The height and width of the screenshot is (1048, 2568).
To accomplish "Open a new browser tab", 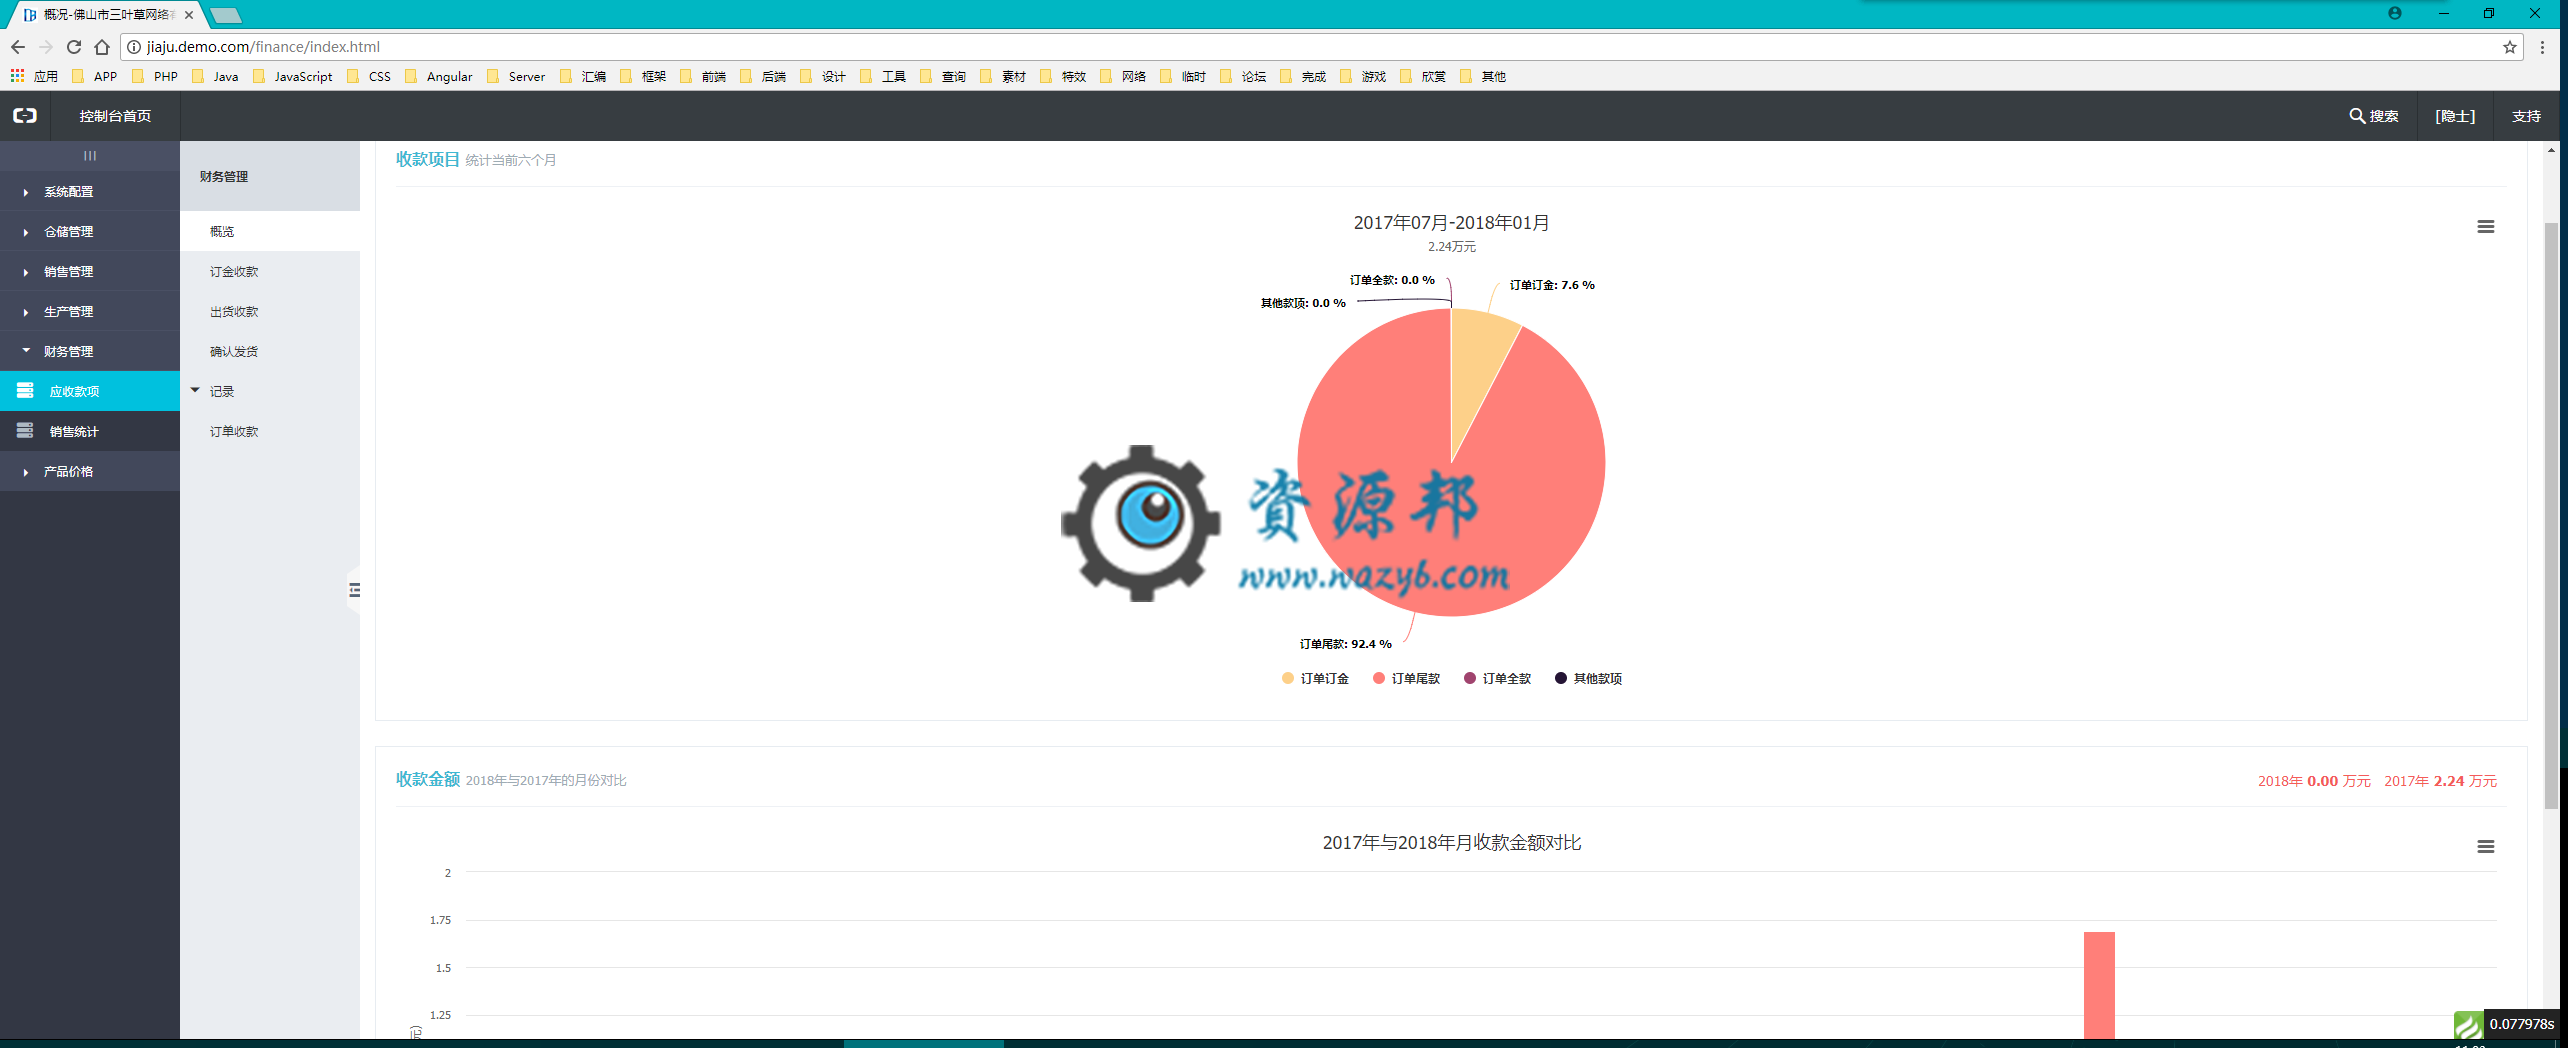I will tap(226, 15).
